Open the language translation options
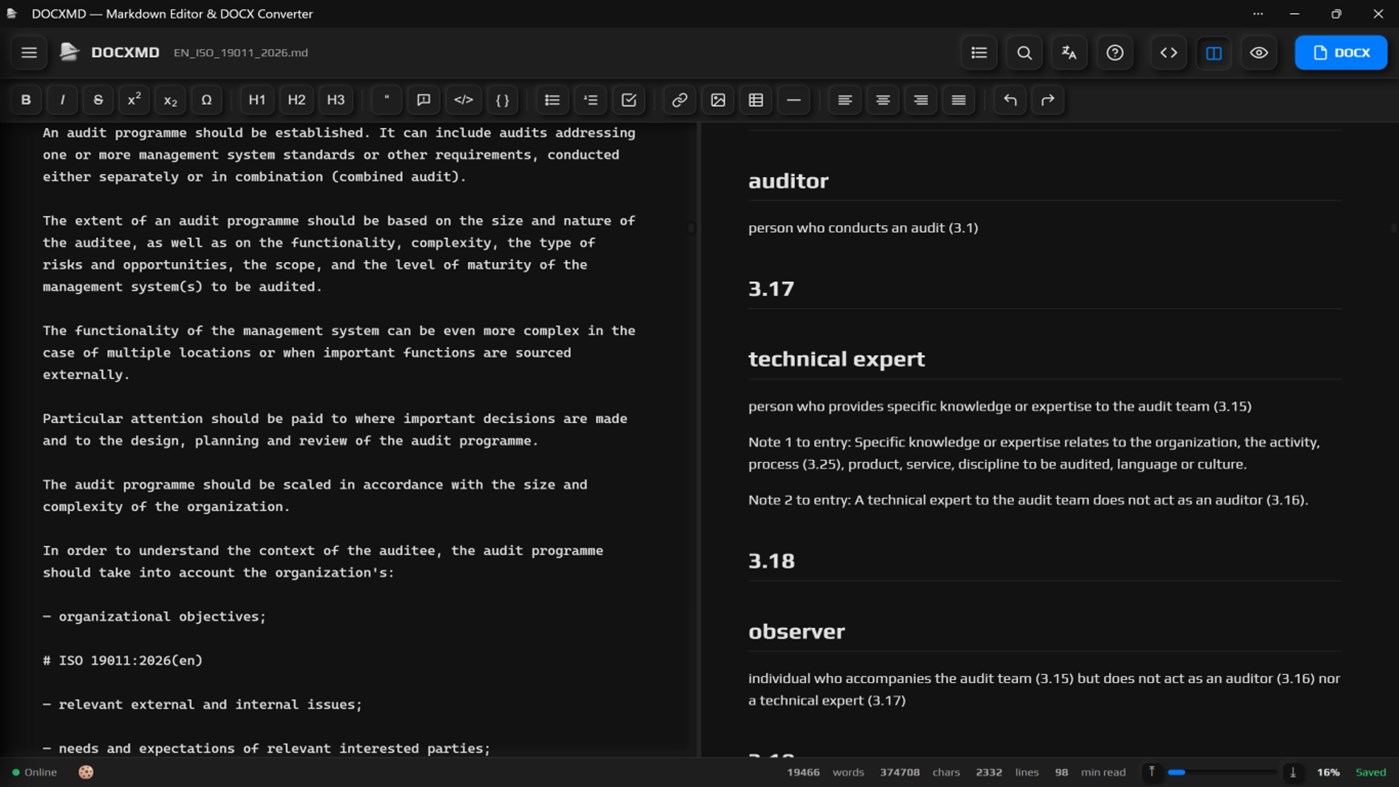1399x787 pixels. (1069, 53)
